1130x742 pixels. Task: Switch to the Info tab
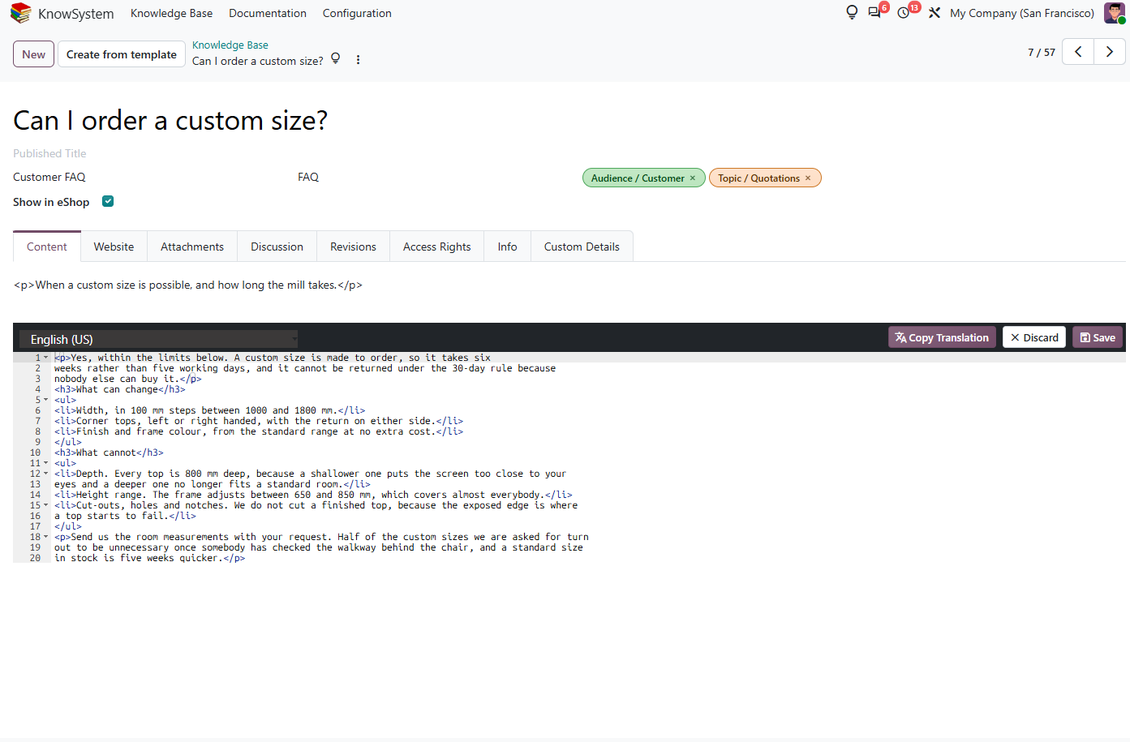pyautogui.click(x=507, y=246)
